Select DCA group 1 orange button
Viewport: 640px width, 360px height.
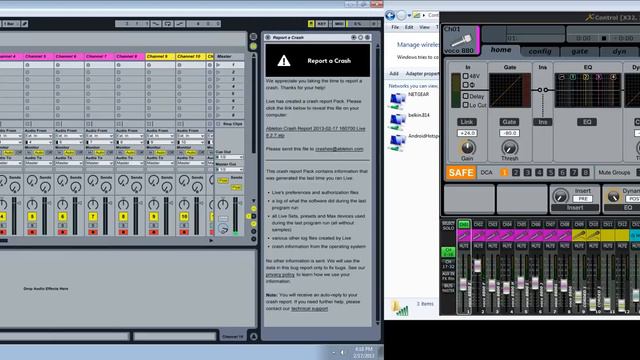click(504, 173)
